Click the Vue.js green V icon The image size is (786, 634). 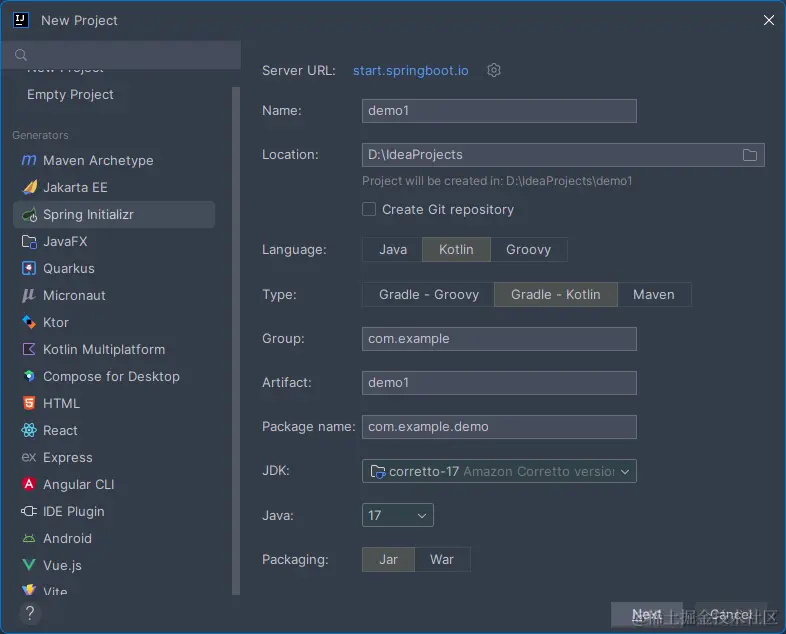(x=29, y=565)
